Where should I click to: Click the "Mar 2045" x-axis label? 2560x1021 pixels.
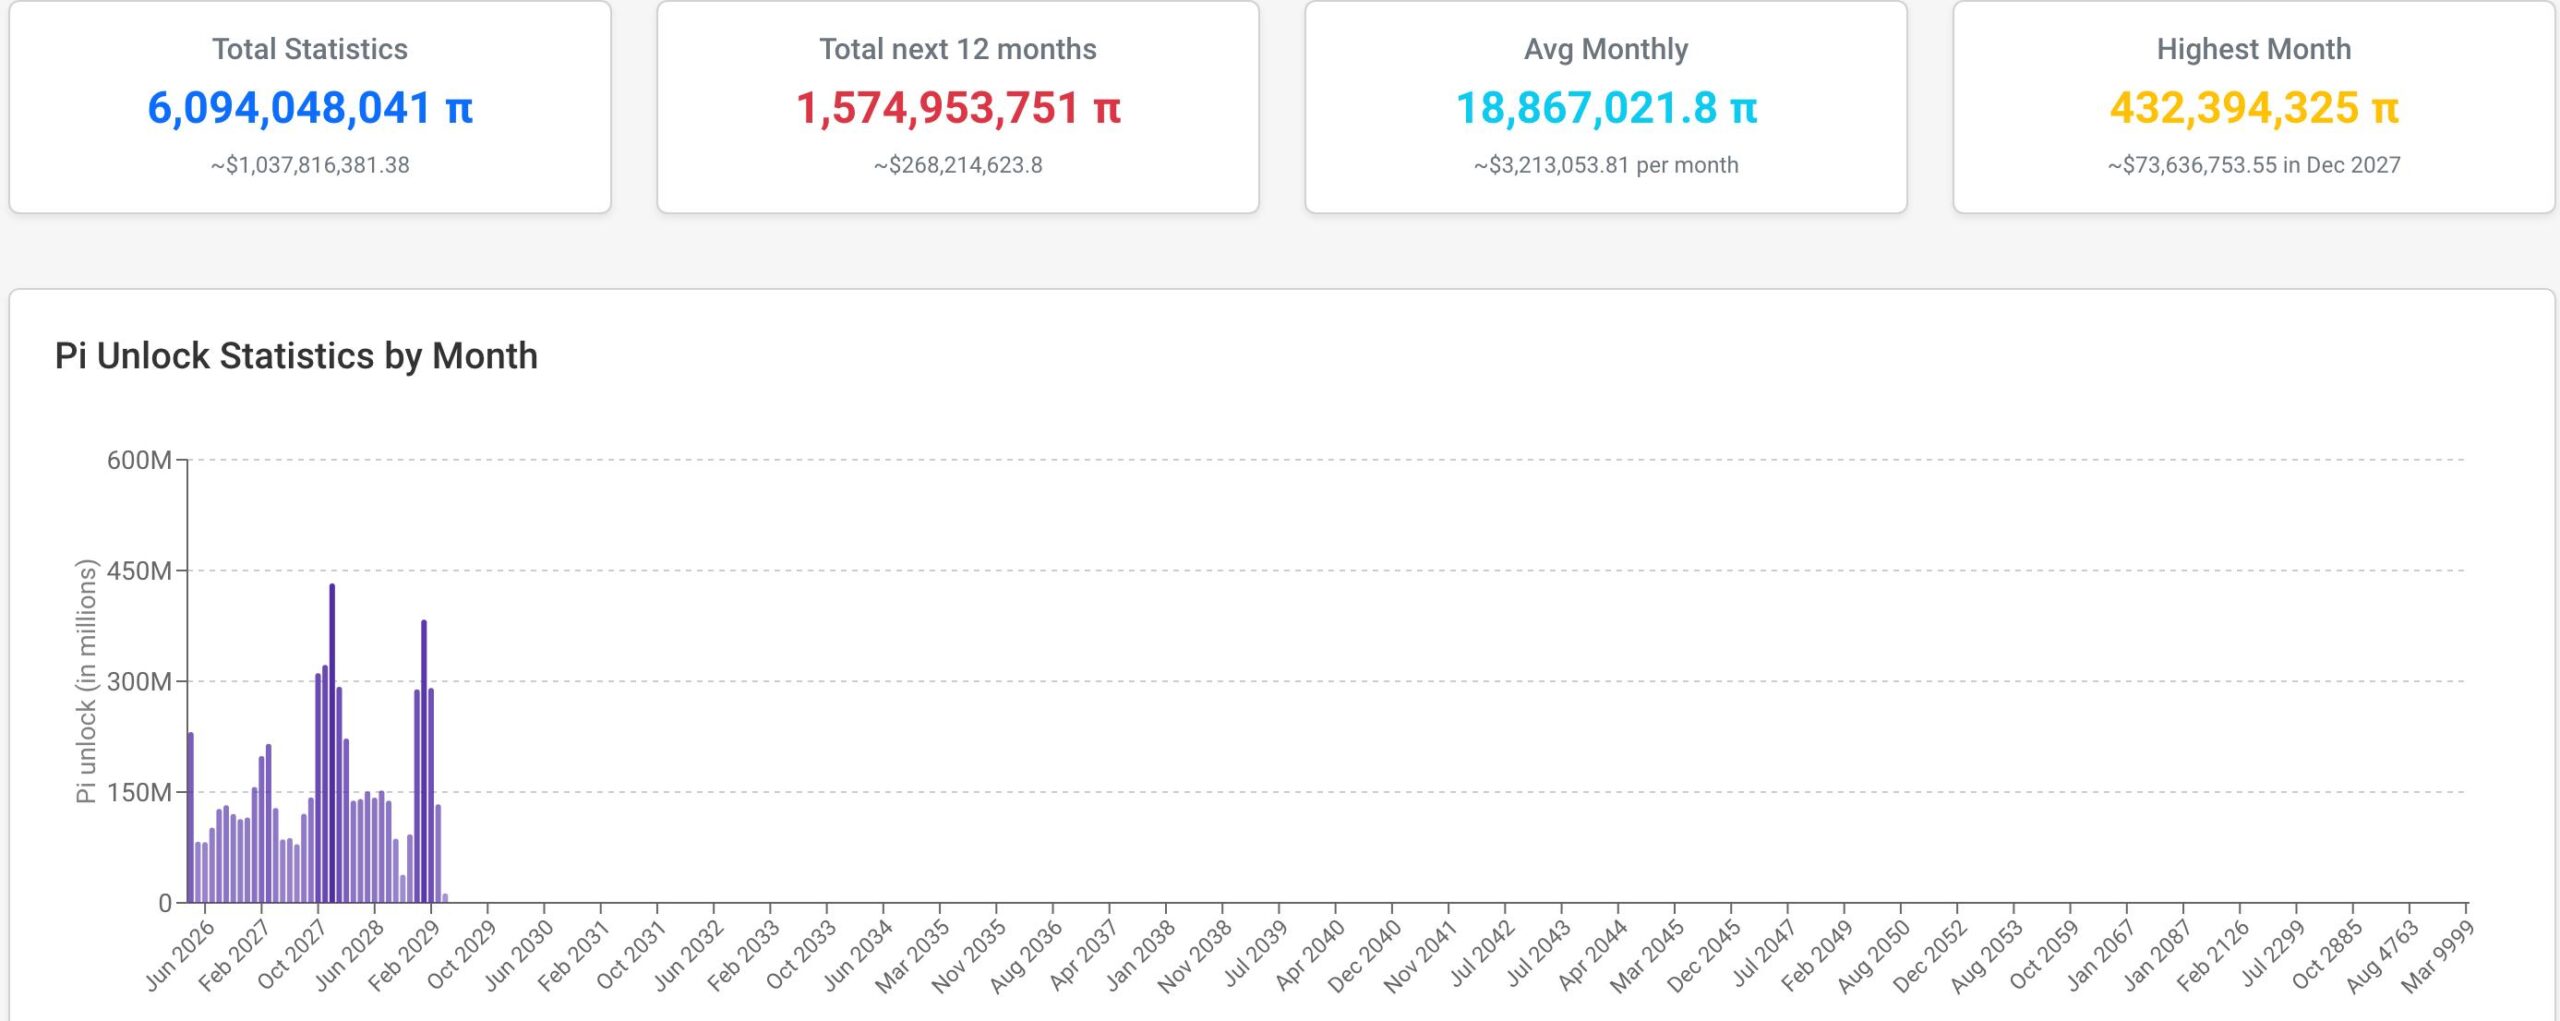(1648, 955)
